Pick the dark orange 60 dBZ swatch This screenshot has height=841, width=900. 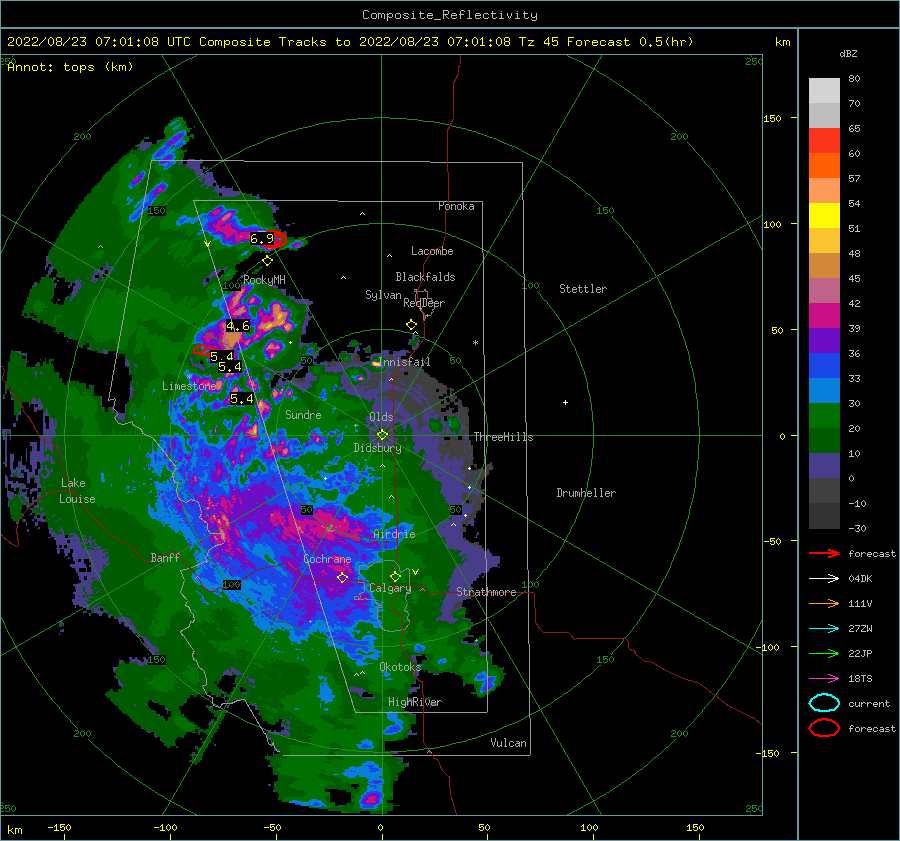point(824,165)
